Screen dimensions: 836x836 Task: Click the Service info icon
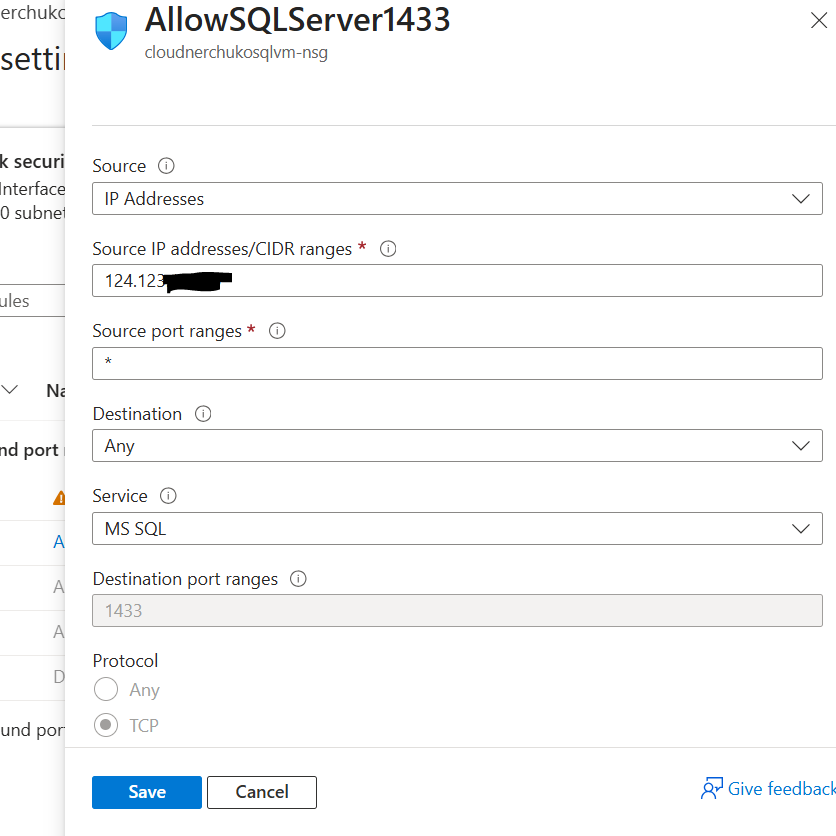click(x=168, y=496)
